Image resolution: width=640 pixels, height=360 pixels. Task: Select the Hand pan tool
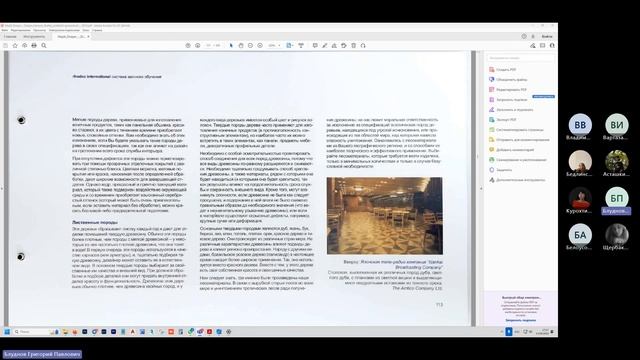click(241, 46)
